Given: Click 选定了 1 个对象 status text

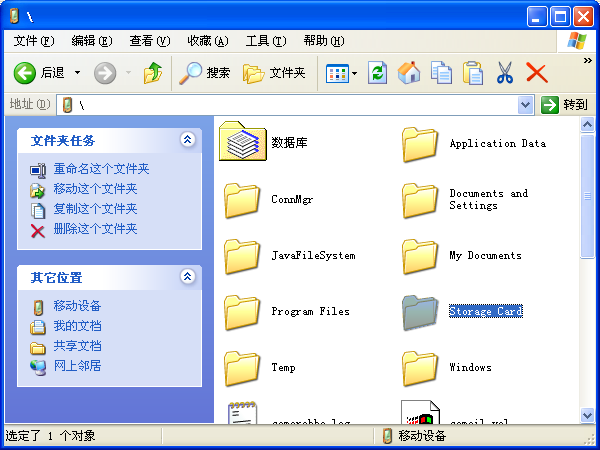Looking at the screenshot, I should [50, 435].
